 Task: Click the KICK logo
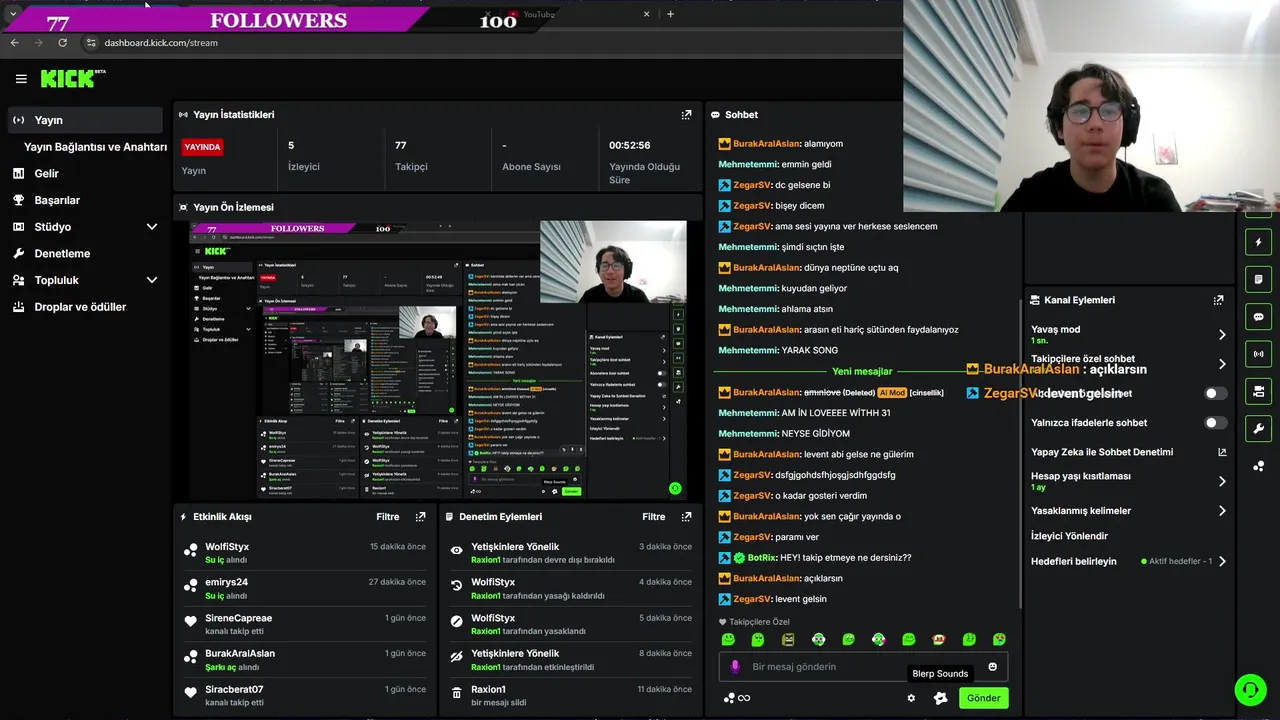point(72,78)
